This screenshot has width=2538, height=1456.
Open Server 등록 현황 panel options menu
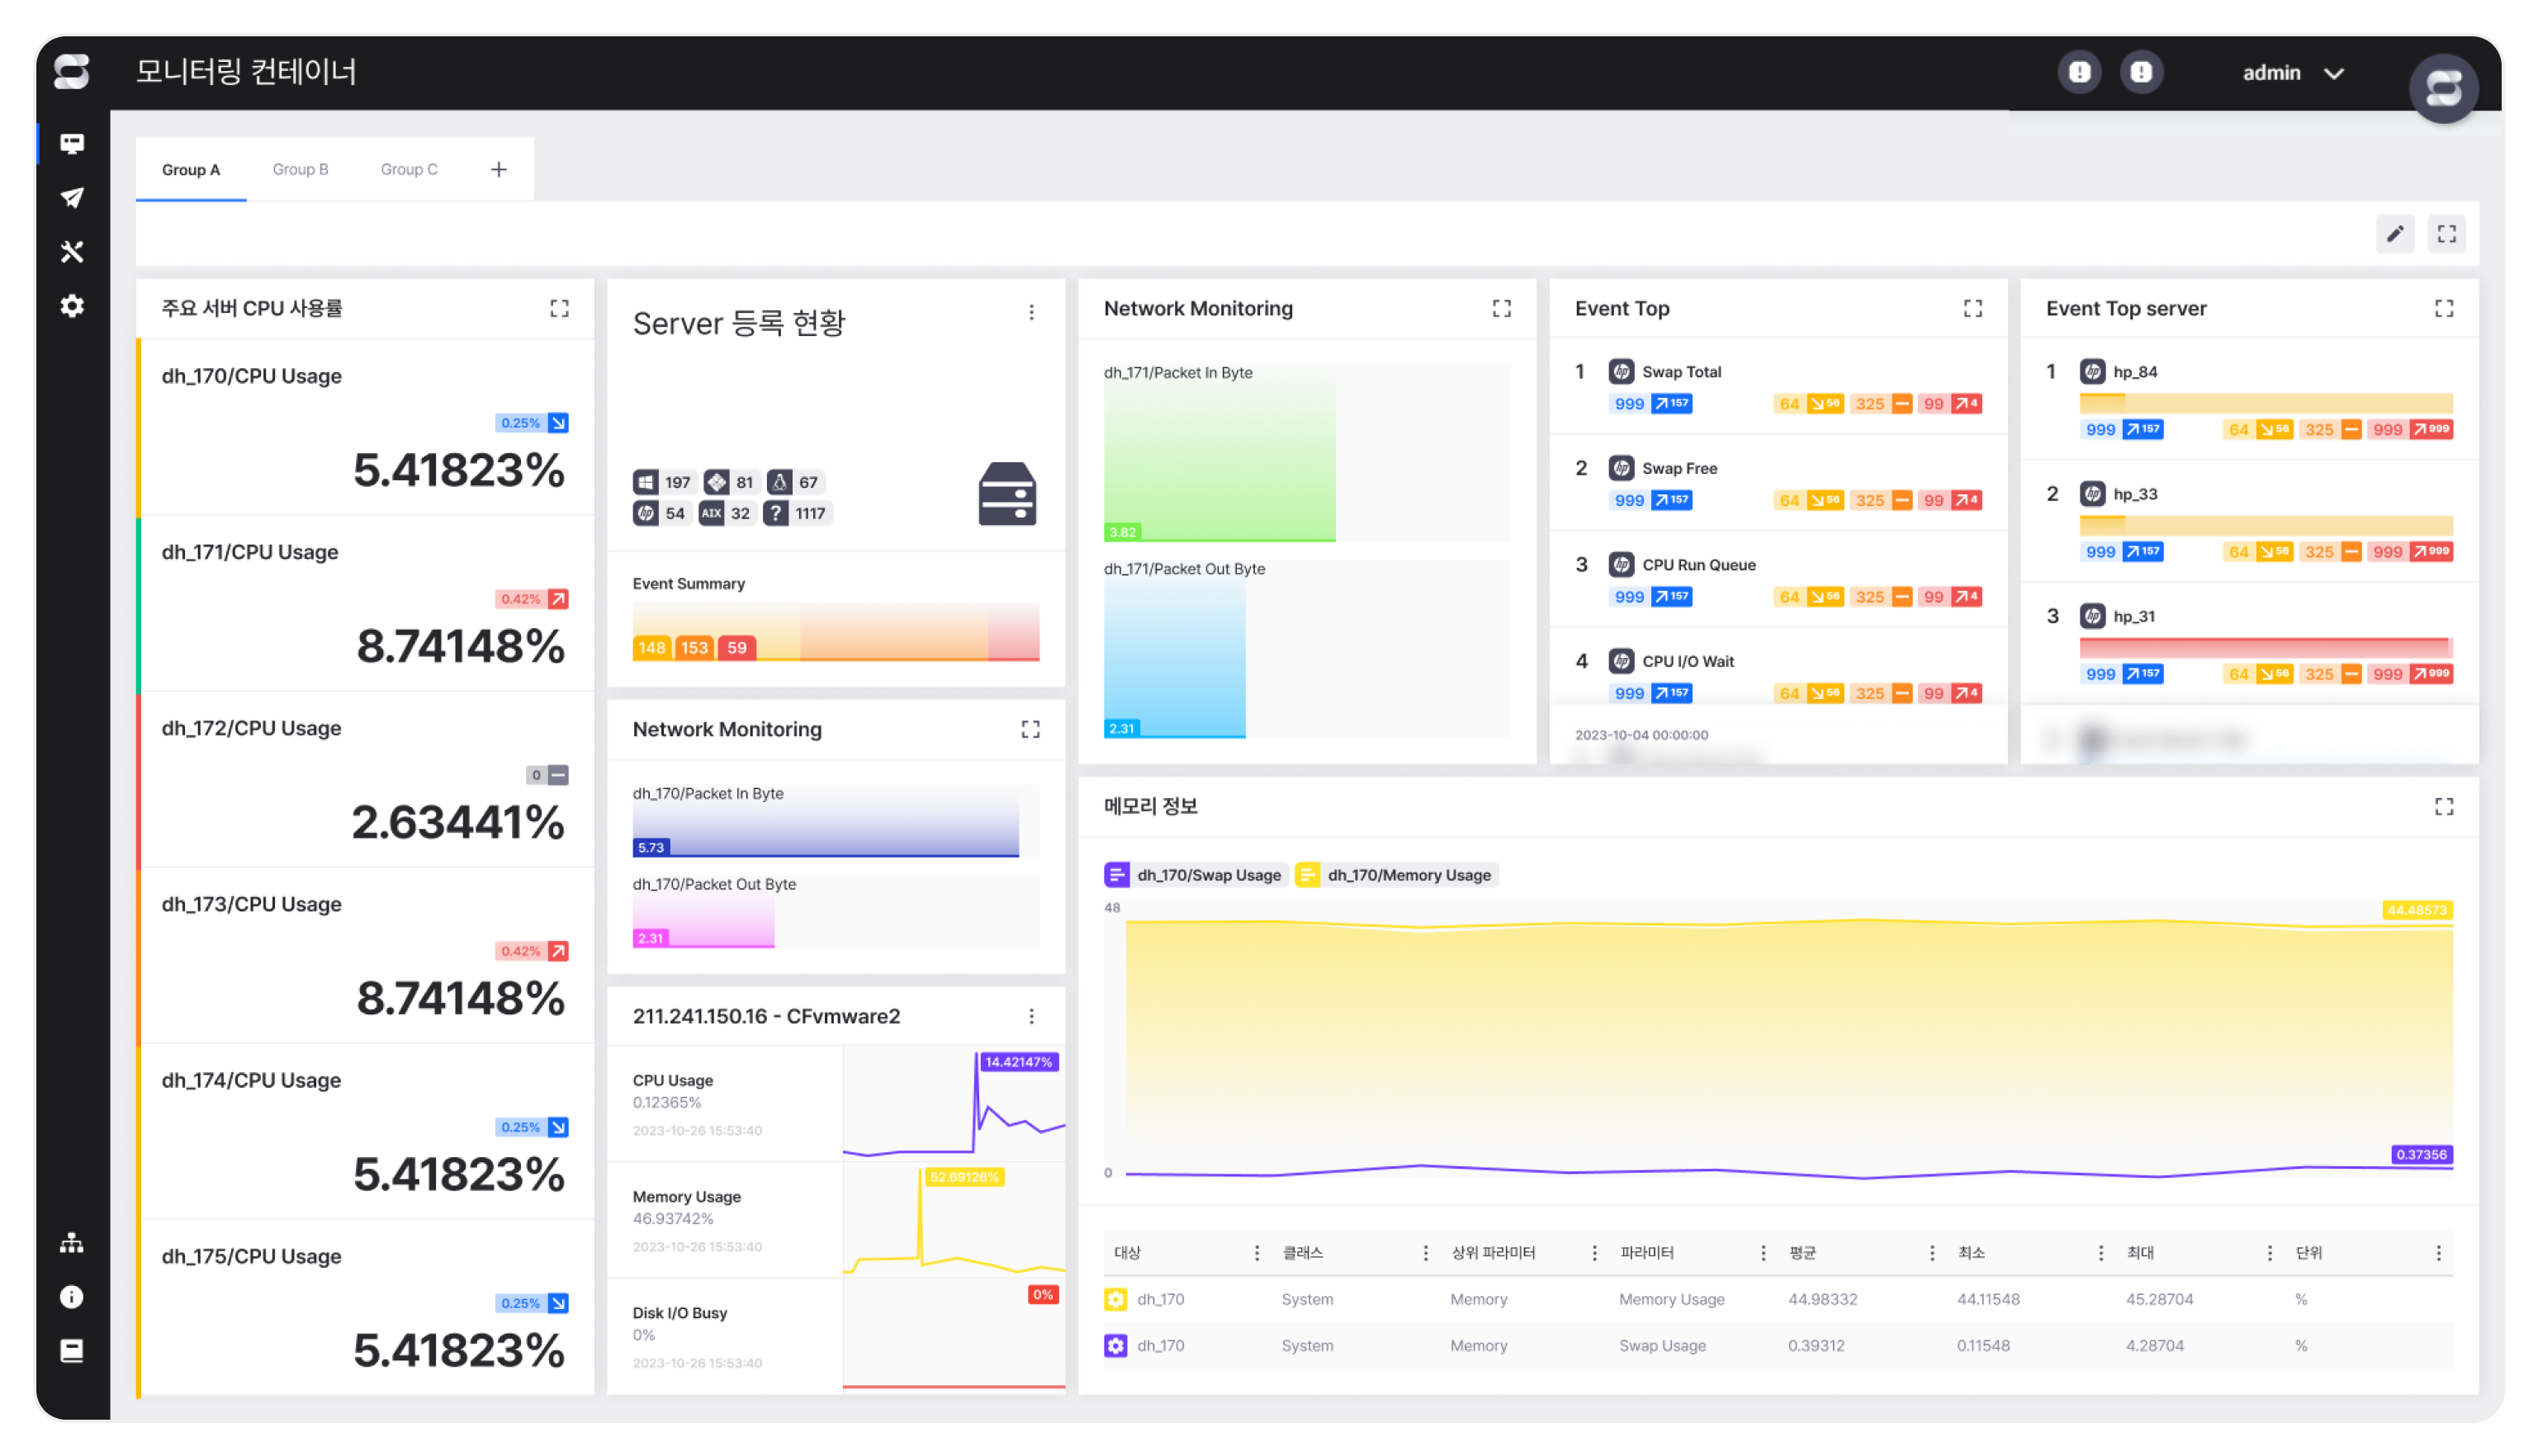tap(1031, 313)
